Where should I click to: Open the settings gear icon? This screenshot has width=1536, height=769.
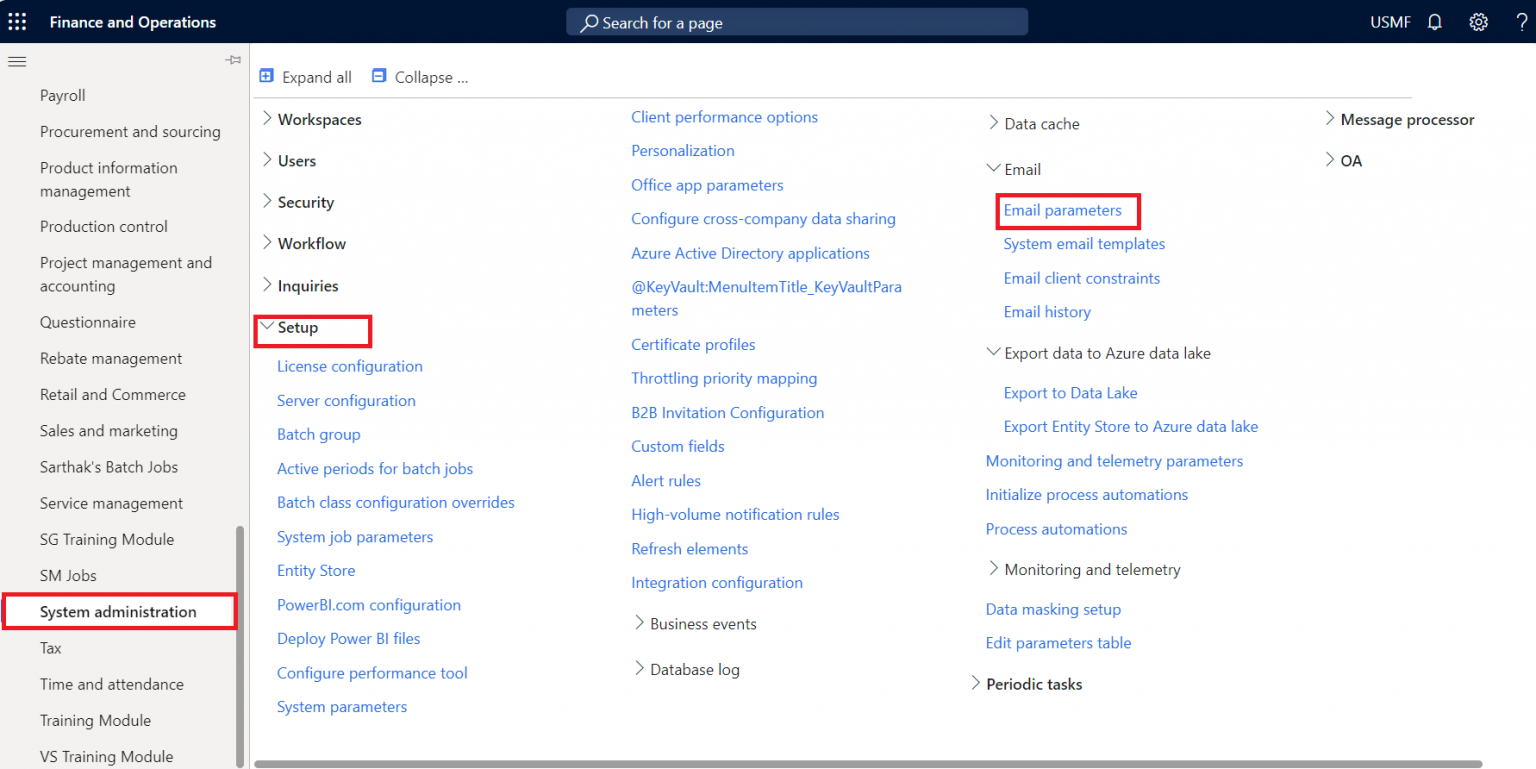coord(1478,21)
